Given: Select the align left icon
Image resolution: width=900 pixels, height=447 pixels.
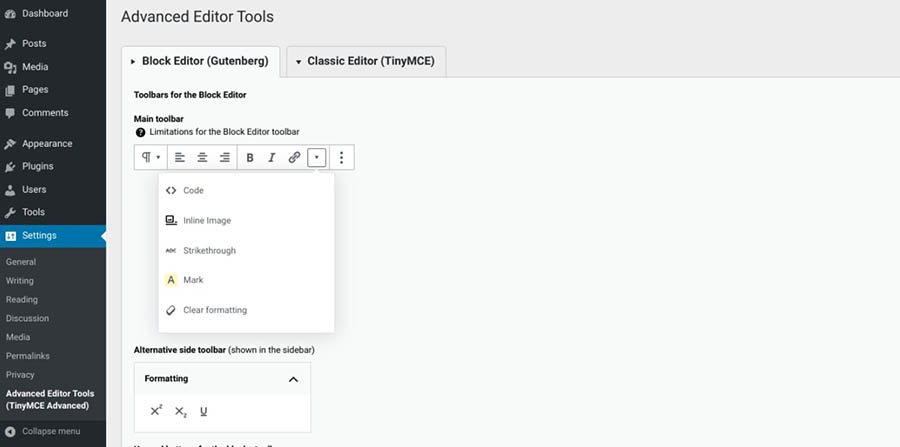Looking at the screenshot, I should (180, 158).
